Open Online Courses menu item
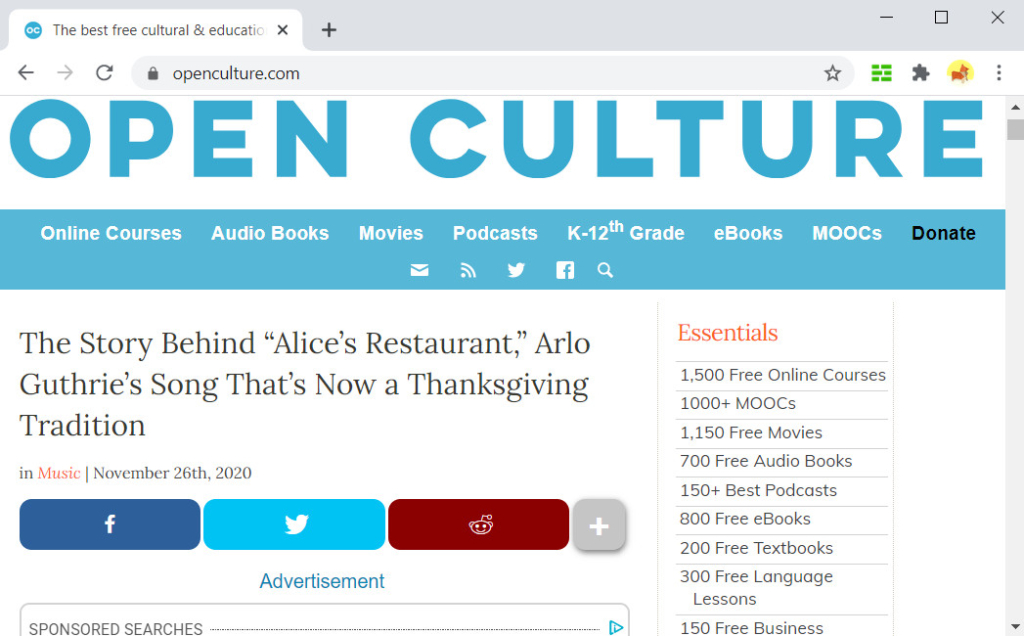The height and width of the screenshot is (636, 1024). coord(111,233)
